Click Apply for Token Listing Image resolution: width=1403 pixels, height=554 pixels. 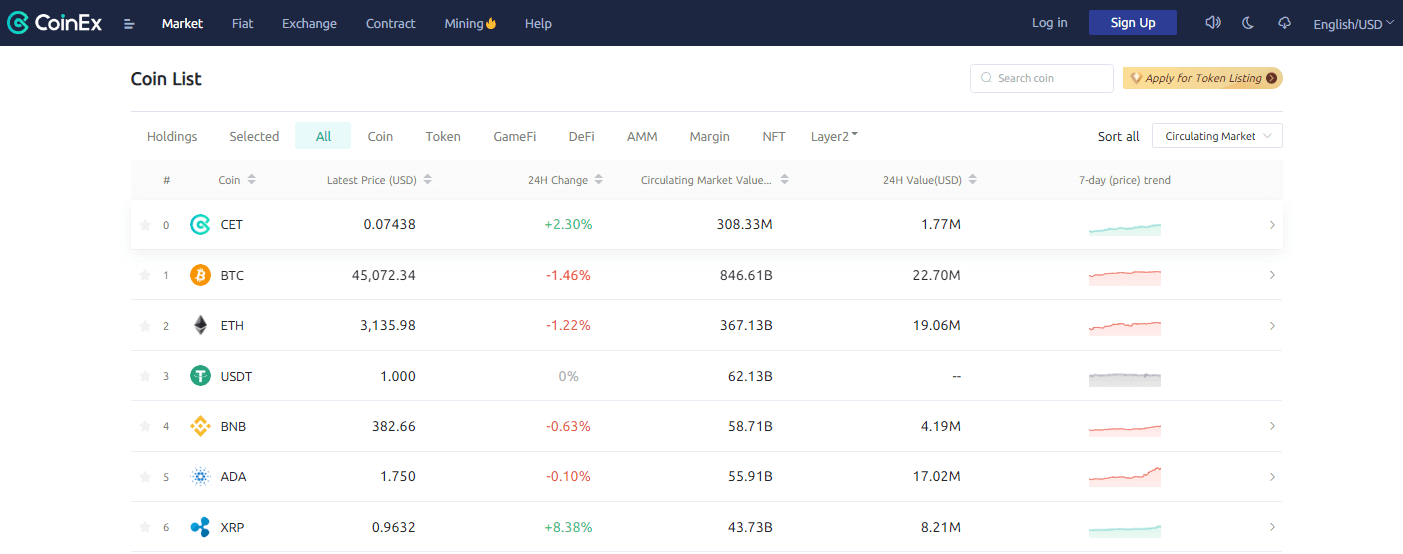point(1202,78)
